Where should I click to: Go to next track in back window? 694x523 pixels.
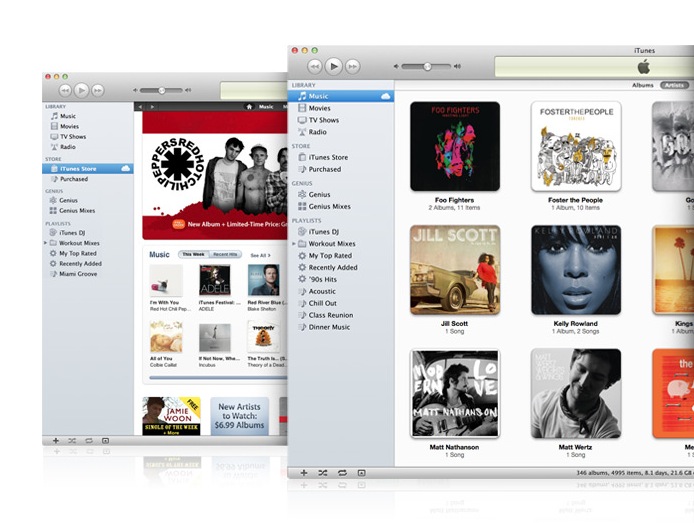click(97, 90)
